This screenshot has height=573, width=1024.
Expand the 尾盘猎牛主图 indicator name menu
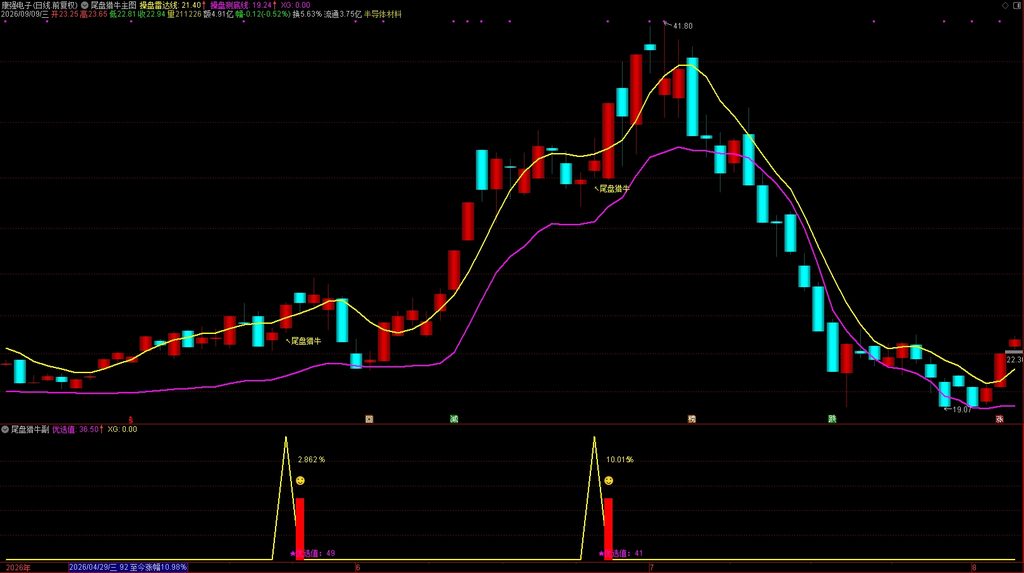click(x=113, y=5)
